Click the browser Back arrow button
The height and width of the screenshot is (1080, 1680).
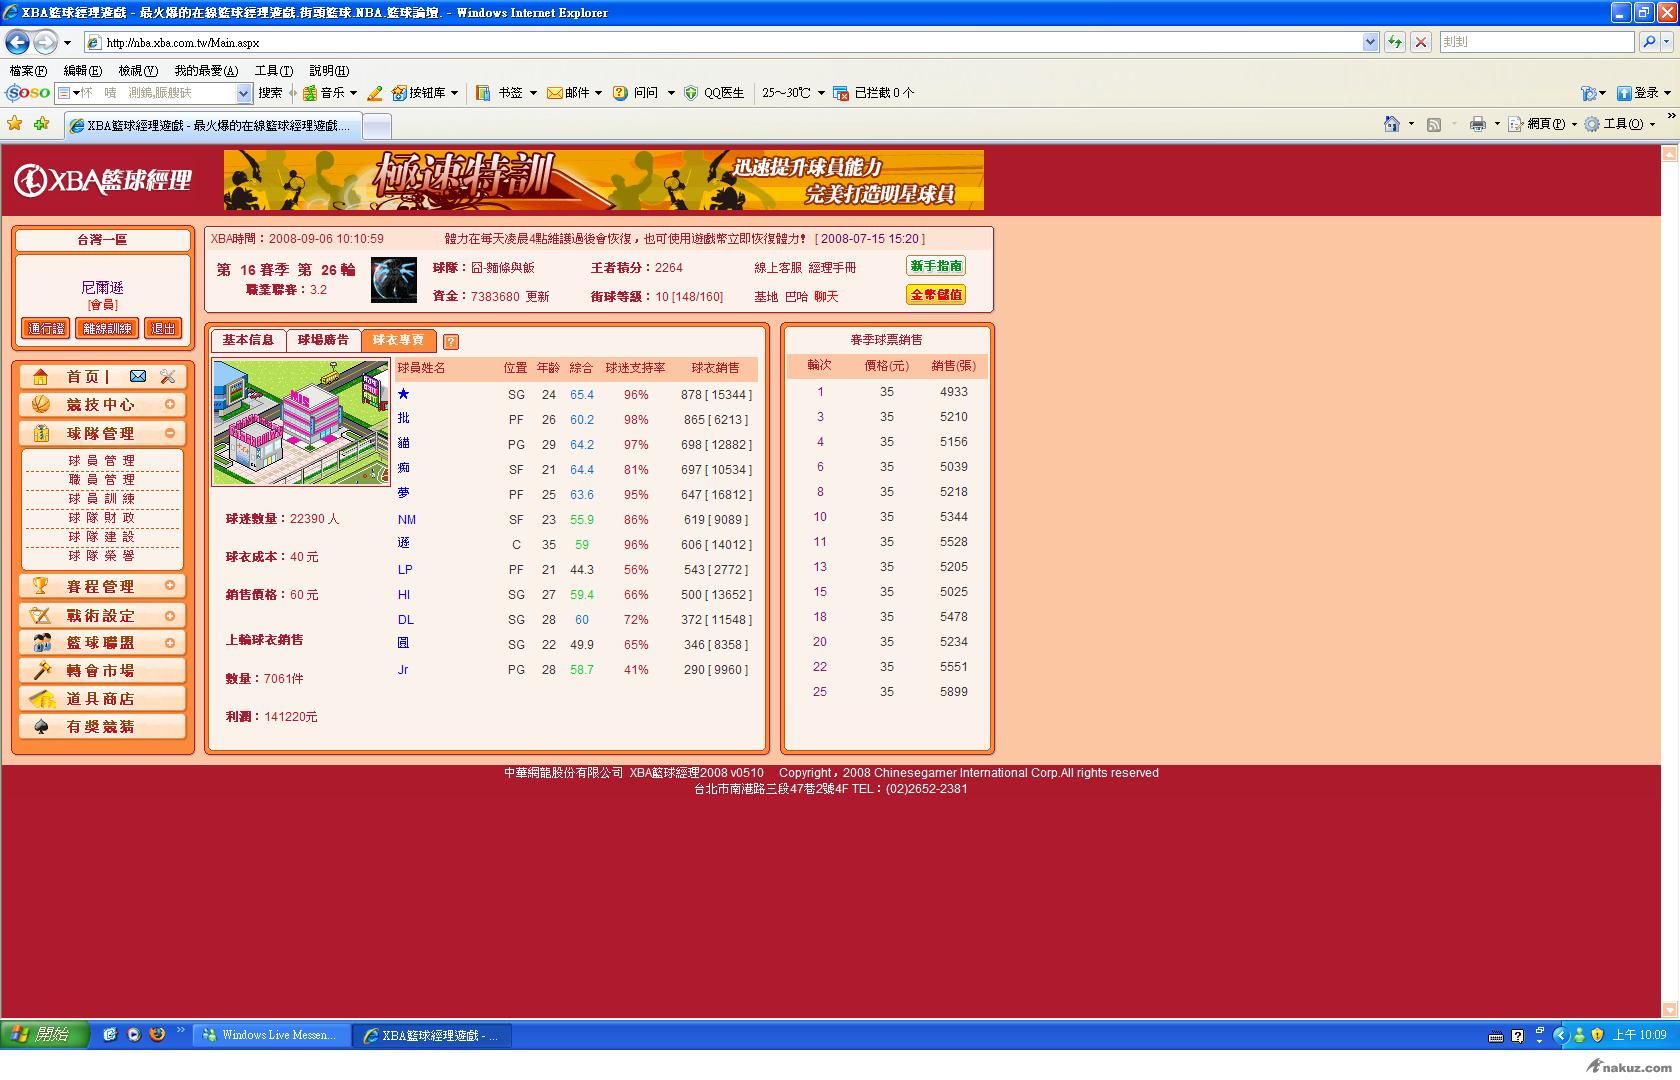pyautogui.click(x=17, y=42)
